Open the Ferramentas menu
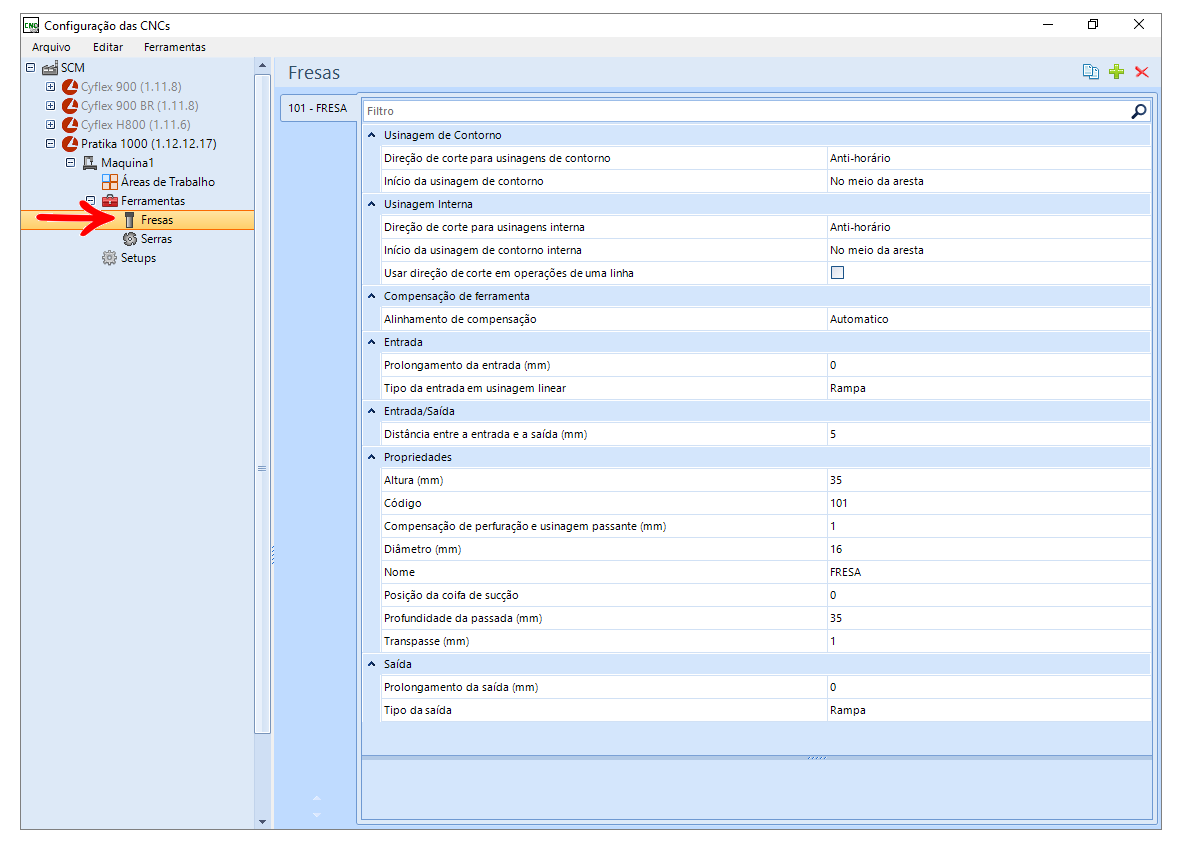Screen dimensions: 1177x843 coord(175,47)
